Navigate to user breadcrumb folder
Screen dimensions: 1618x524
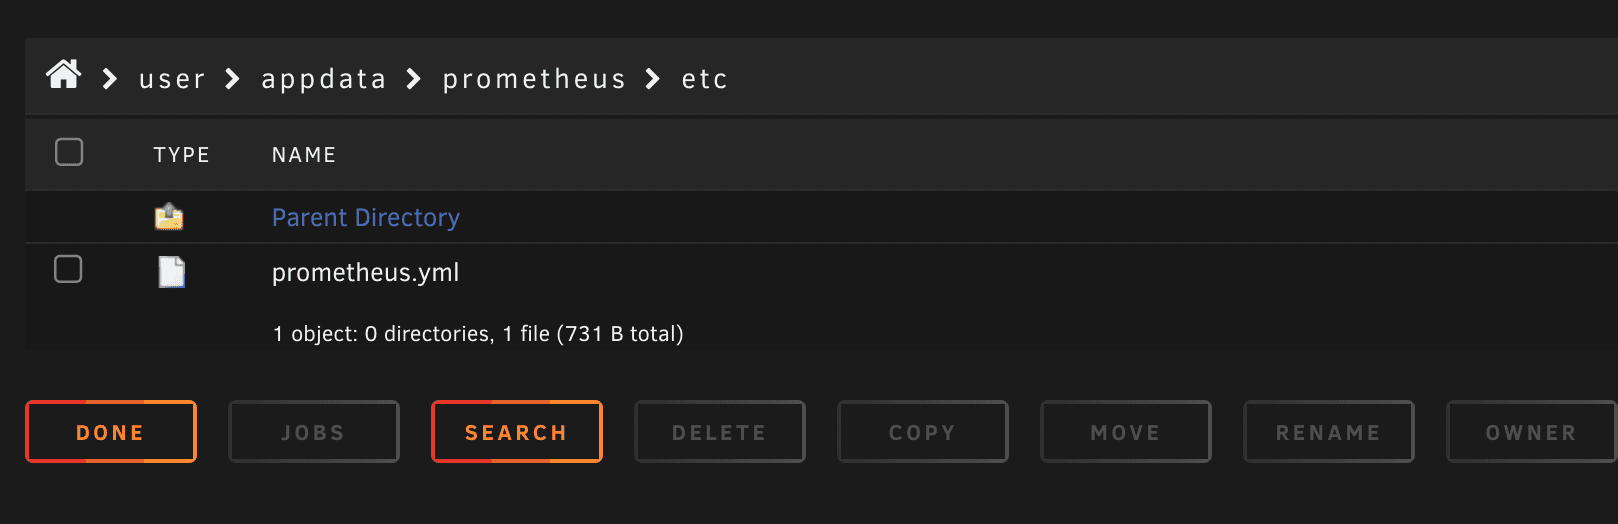click(172, 79)
